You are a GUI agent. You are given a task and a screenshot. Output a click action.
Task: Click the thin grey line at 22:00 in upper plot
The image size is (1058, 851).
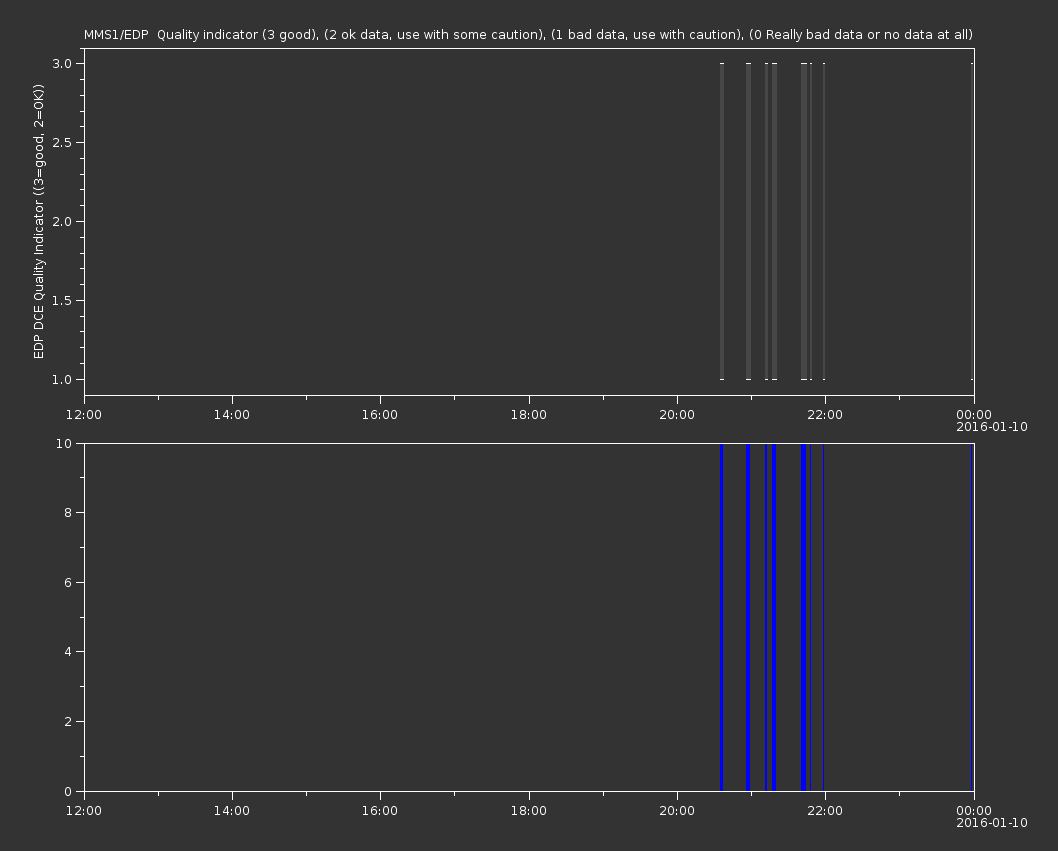pyautogui.click(x=824, y=221)
